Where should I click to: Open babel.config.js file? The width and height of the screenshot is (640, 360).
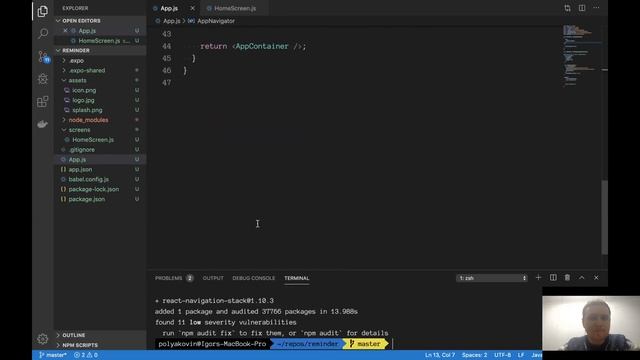pos(89,179)
